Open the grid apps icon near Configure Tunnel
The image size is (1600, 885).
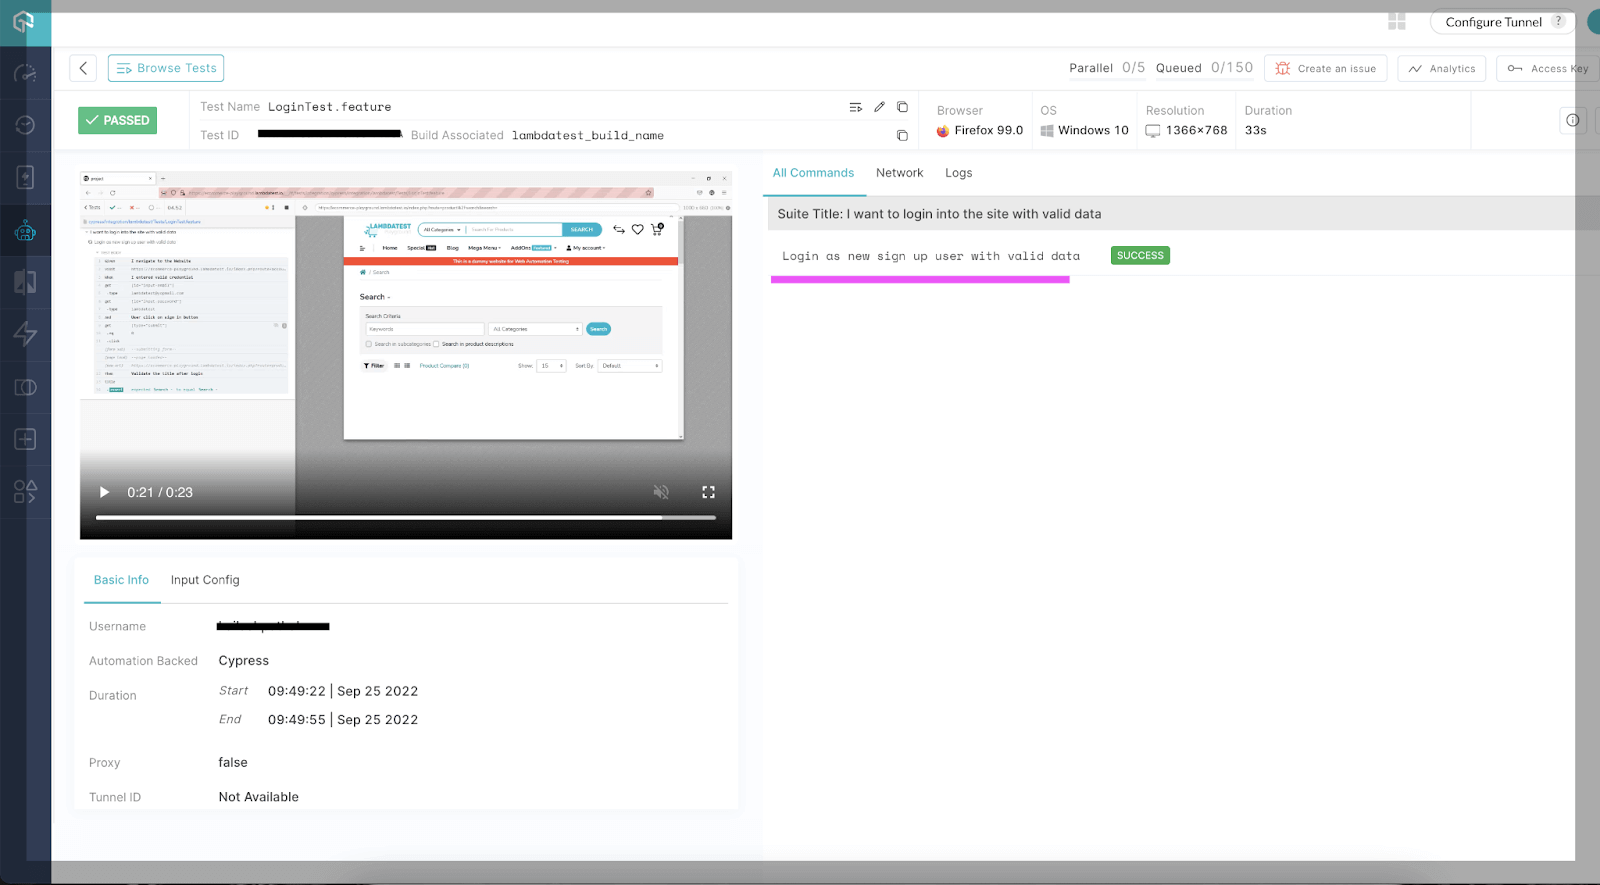click(x=1397, y=22)
